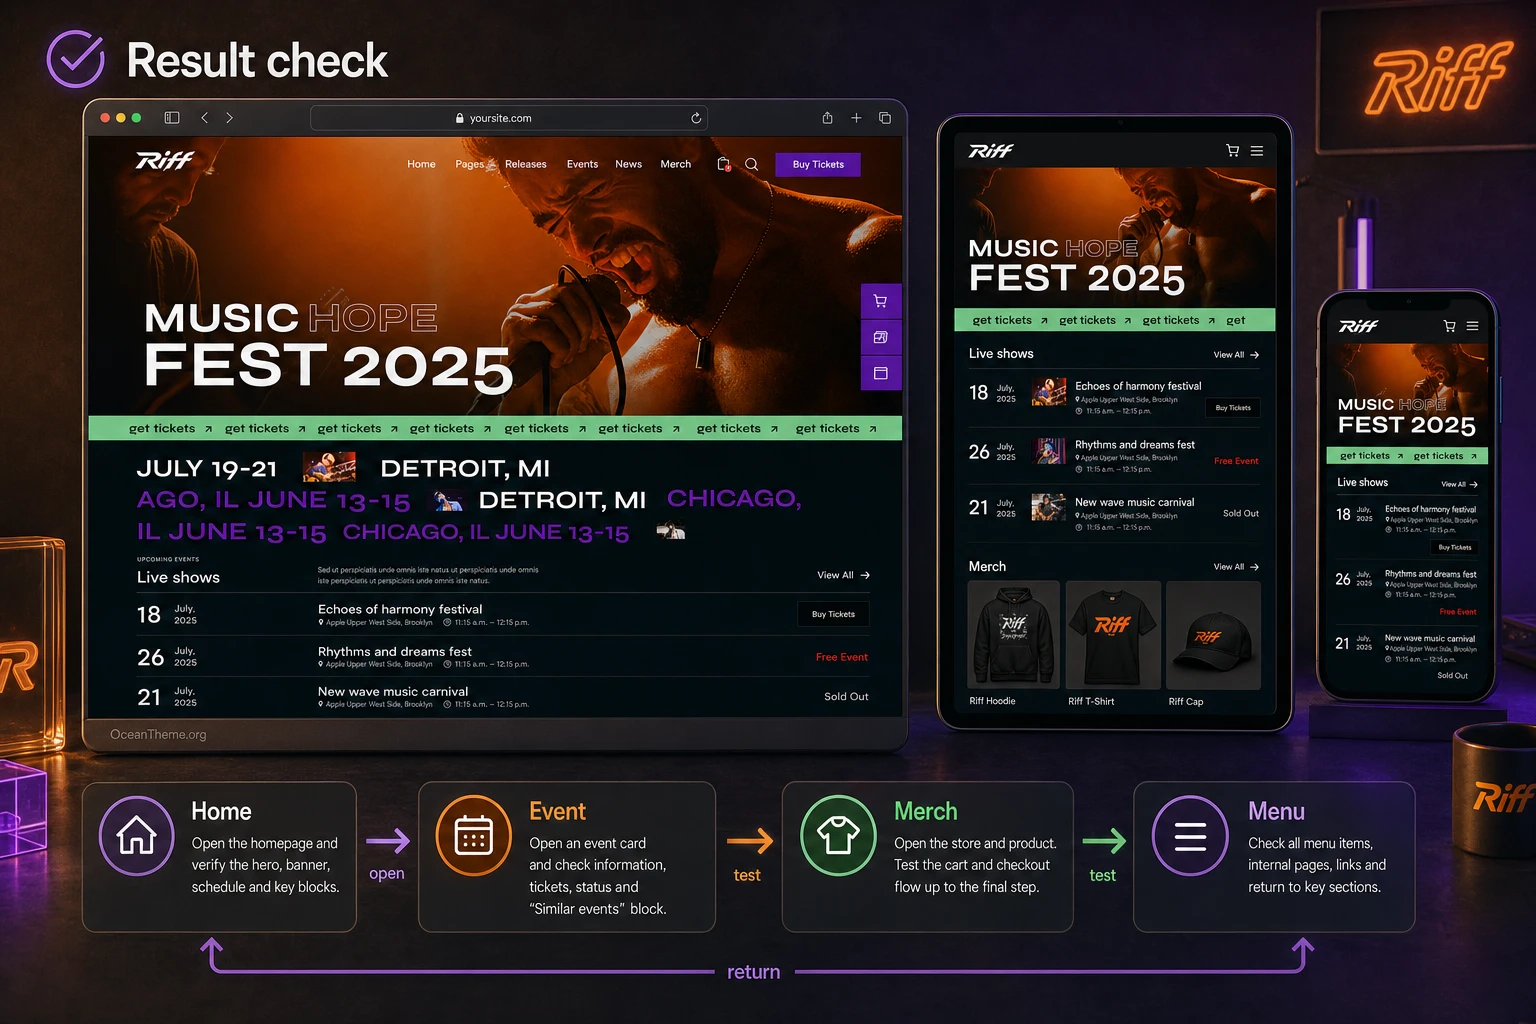This screenshot has height=1024, width=1536.
Task: Go back with the browser back arrow
Action: 205,118
